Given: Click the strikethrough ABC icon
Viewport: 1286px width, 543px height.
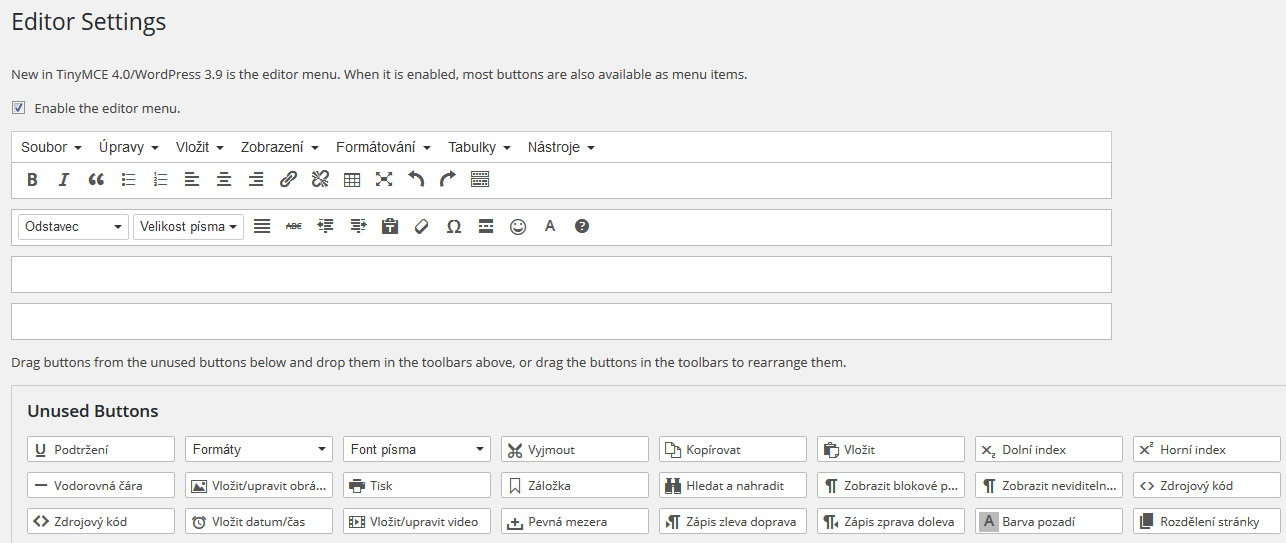Looking at the screenshot, I should click(x=294, y=227).
